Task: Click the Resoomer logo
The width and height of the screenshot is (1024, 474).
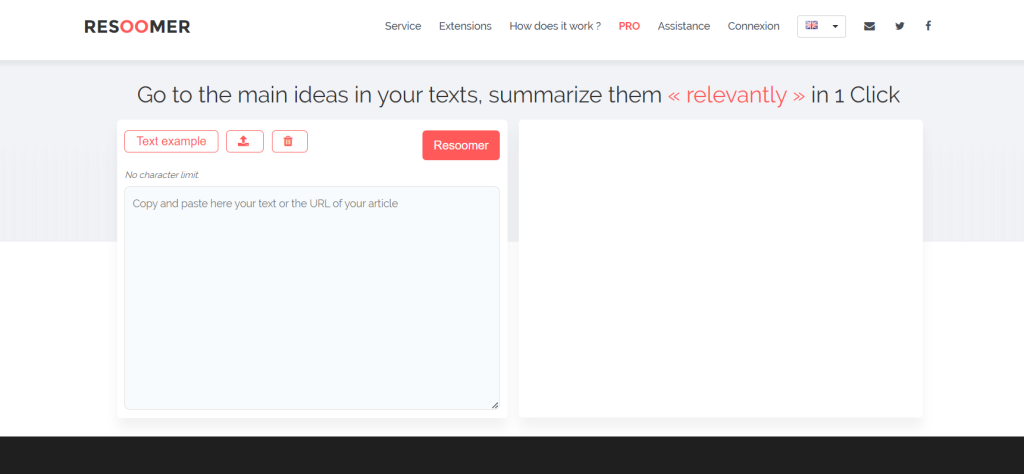Action: pos(137,27)
